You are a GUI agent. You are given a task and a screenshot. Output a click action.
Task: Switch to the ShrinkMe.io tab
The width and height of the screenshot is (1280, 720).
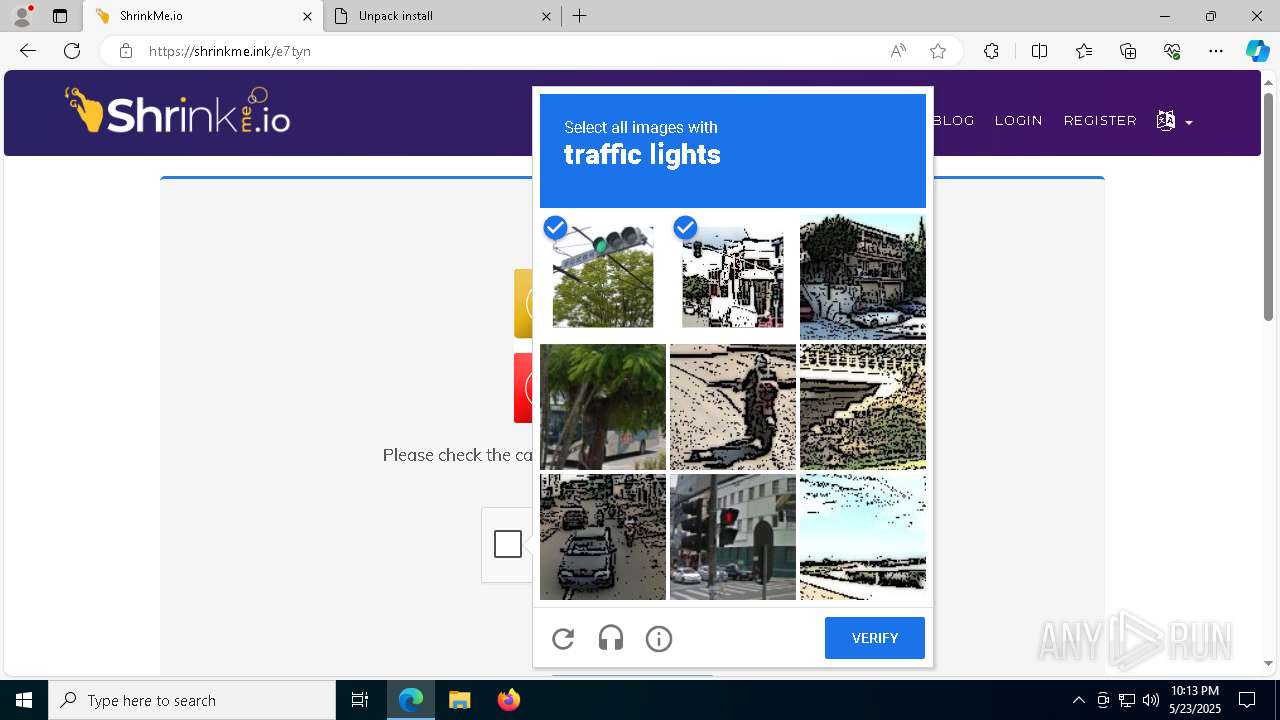click(203, 16)
